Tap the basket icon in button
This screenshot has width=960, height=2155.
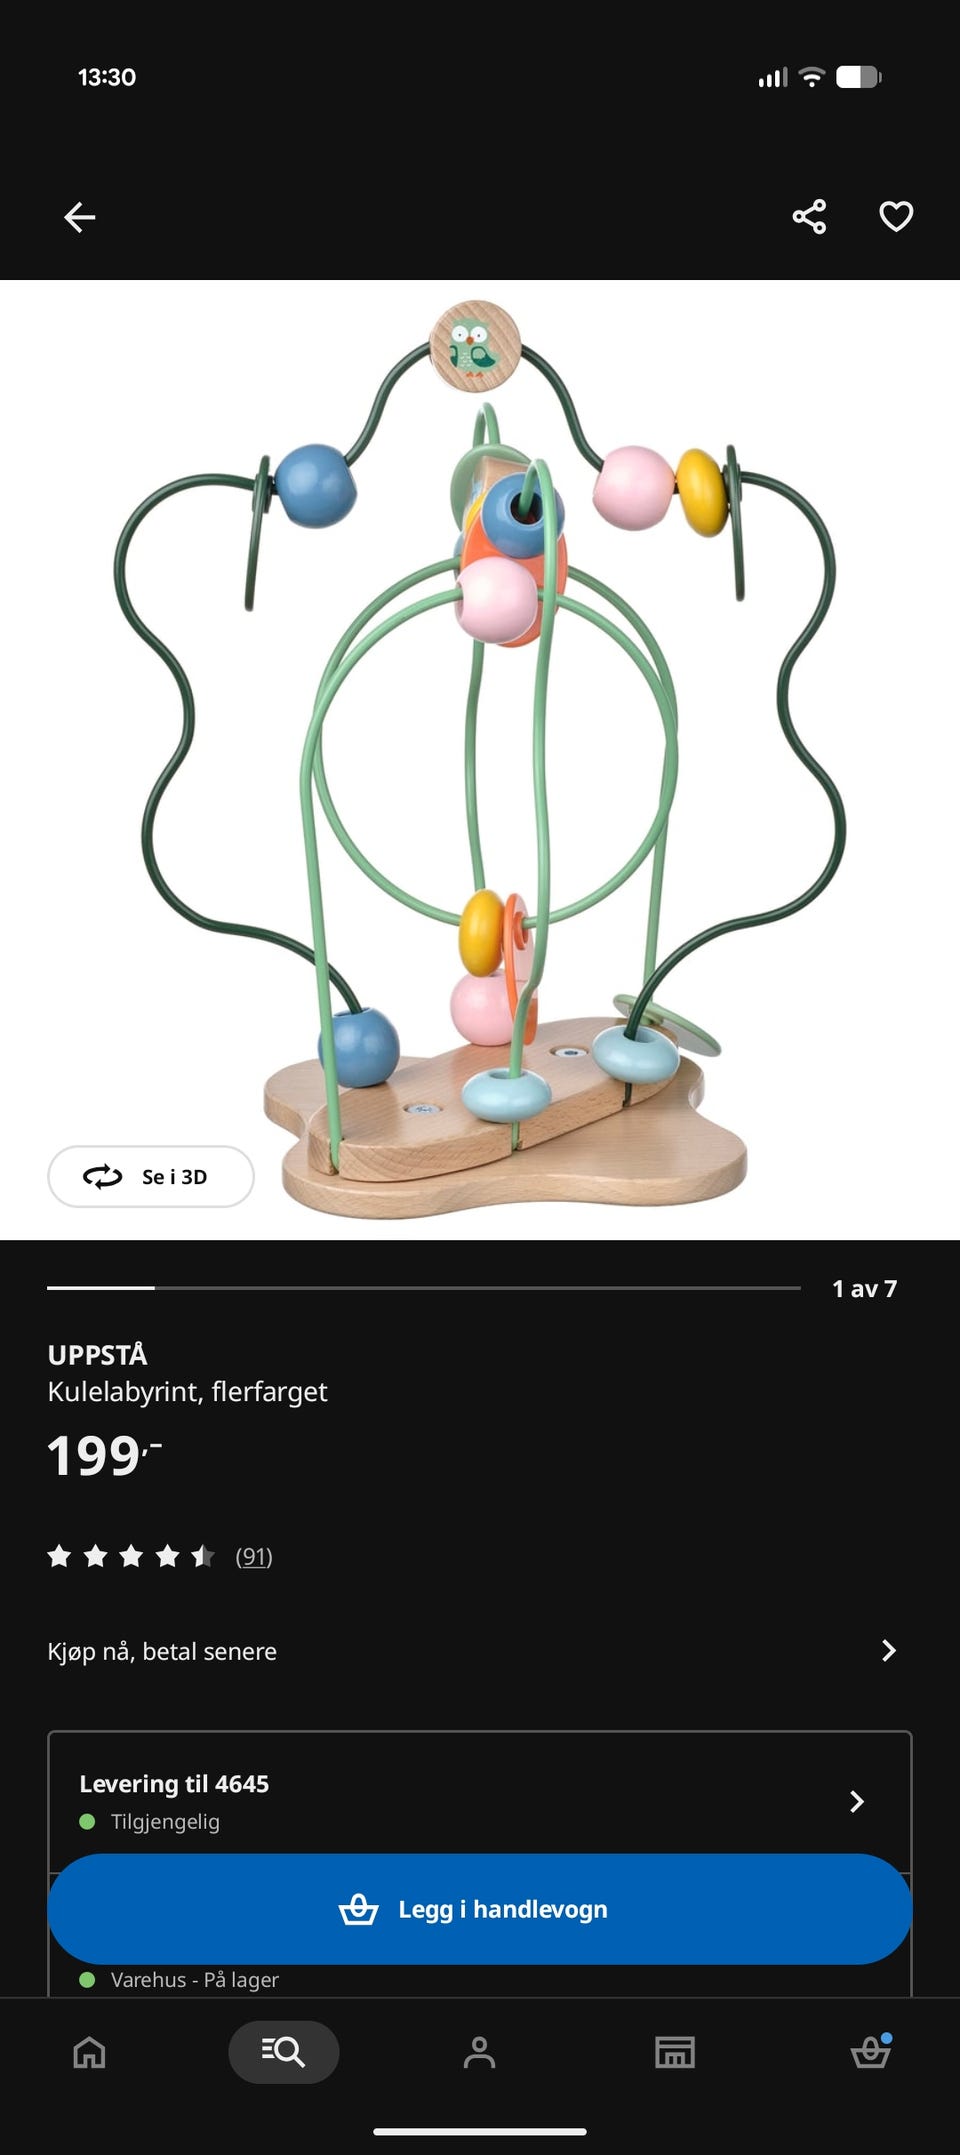click(358, 1909)
